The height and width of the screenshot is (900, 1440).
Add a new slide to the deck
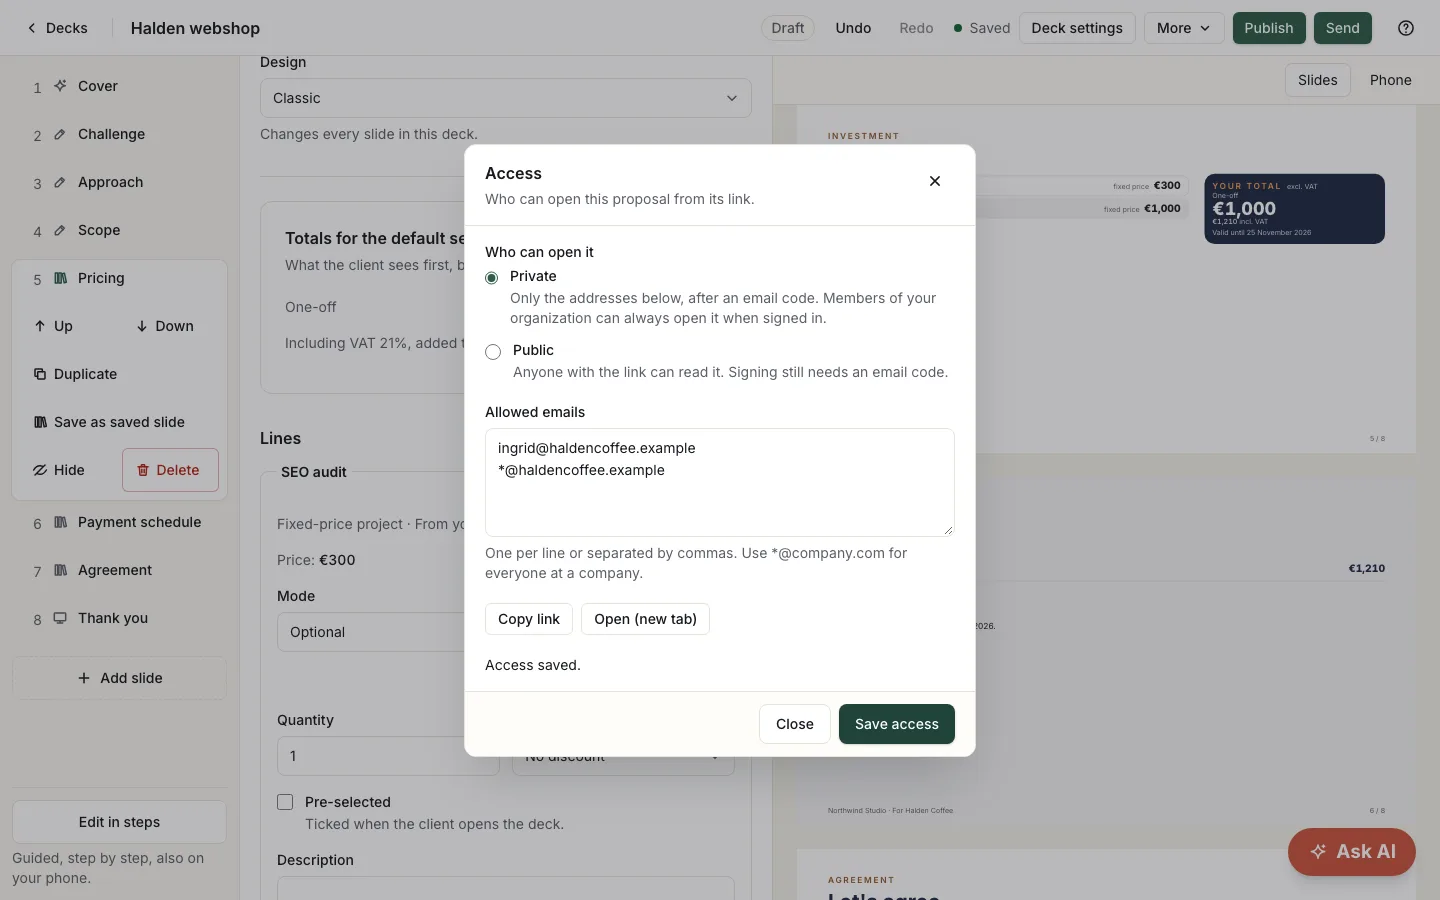point(120,678)
